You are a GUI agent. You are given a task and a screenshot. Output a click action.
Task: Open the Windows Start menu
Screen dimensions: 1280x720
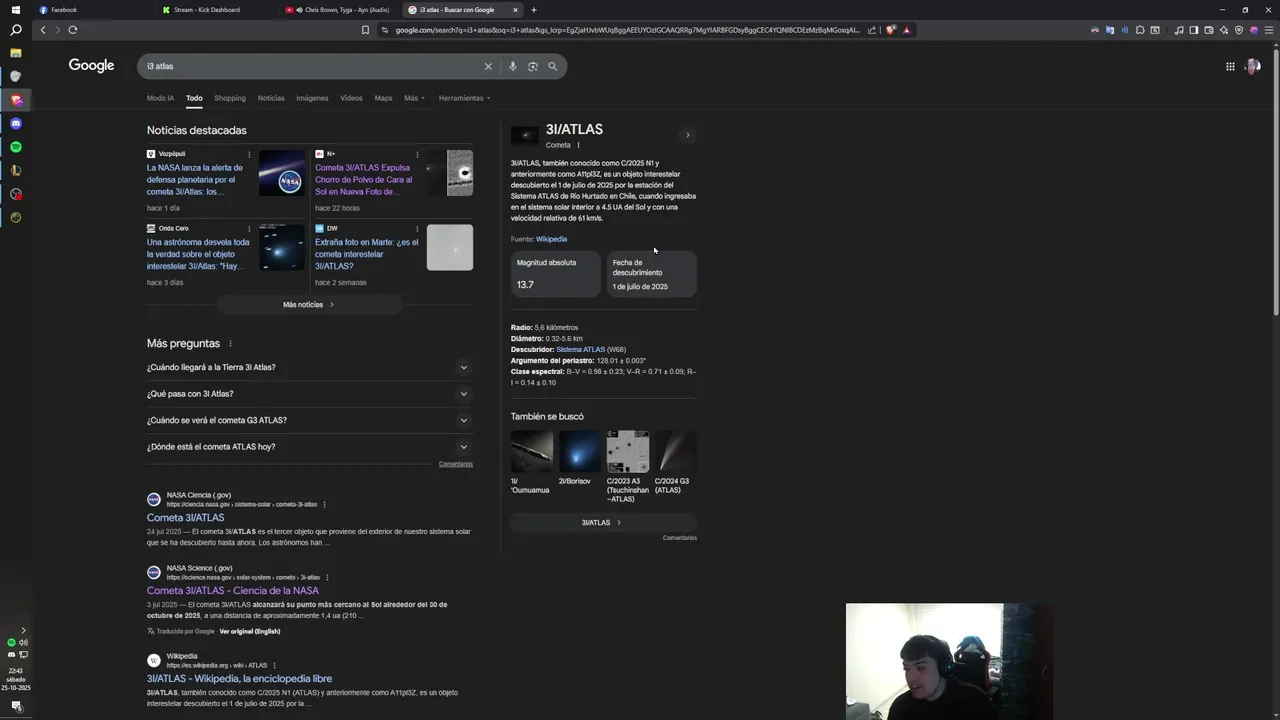coord(16,10)
